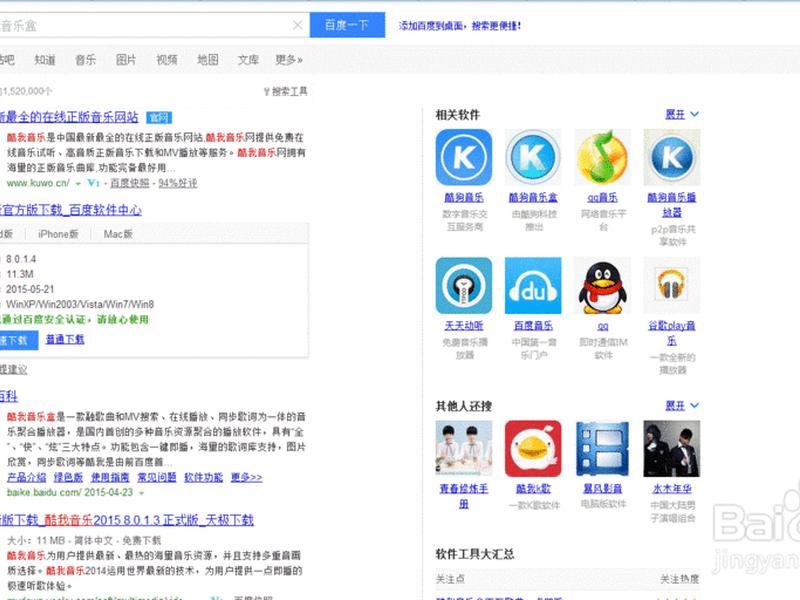Select the iPhone版 tab
Screen dimensions: 800x600
pyautogui.click(x=58, y=234)
